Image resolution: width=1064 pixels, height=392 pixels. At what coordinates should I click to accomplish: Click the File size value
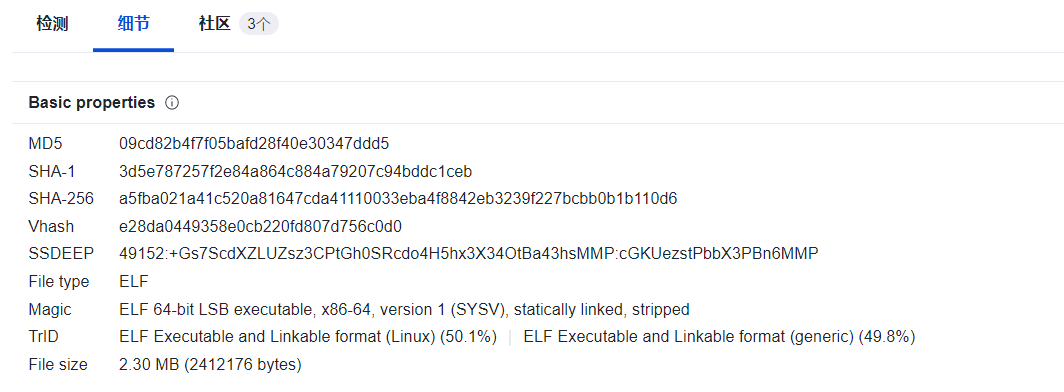coord(210,365)
